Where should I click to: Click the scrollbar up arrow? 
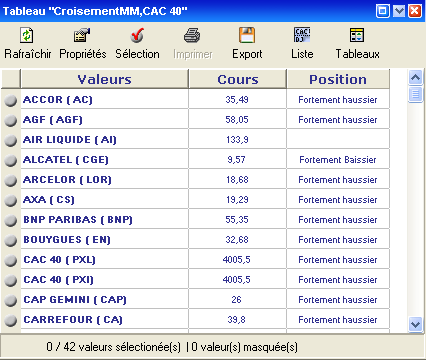point(415,78)
